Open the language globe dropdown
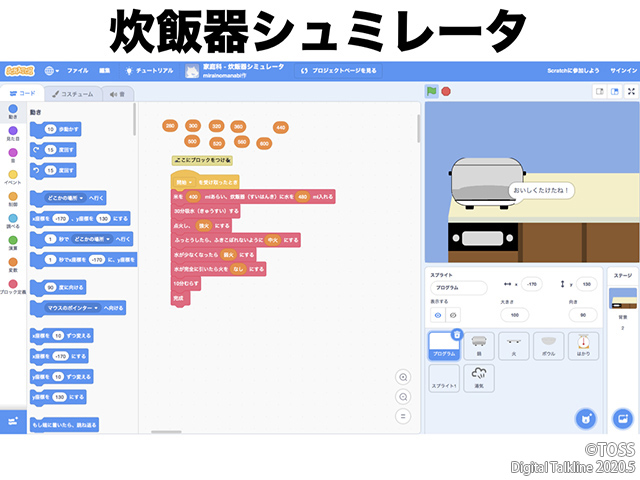Image resolution: width=640 pixels, height=480 pixels. [51, 71]
